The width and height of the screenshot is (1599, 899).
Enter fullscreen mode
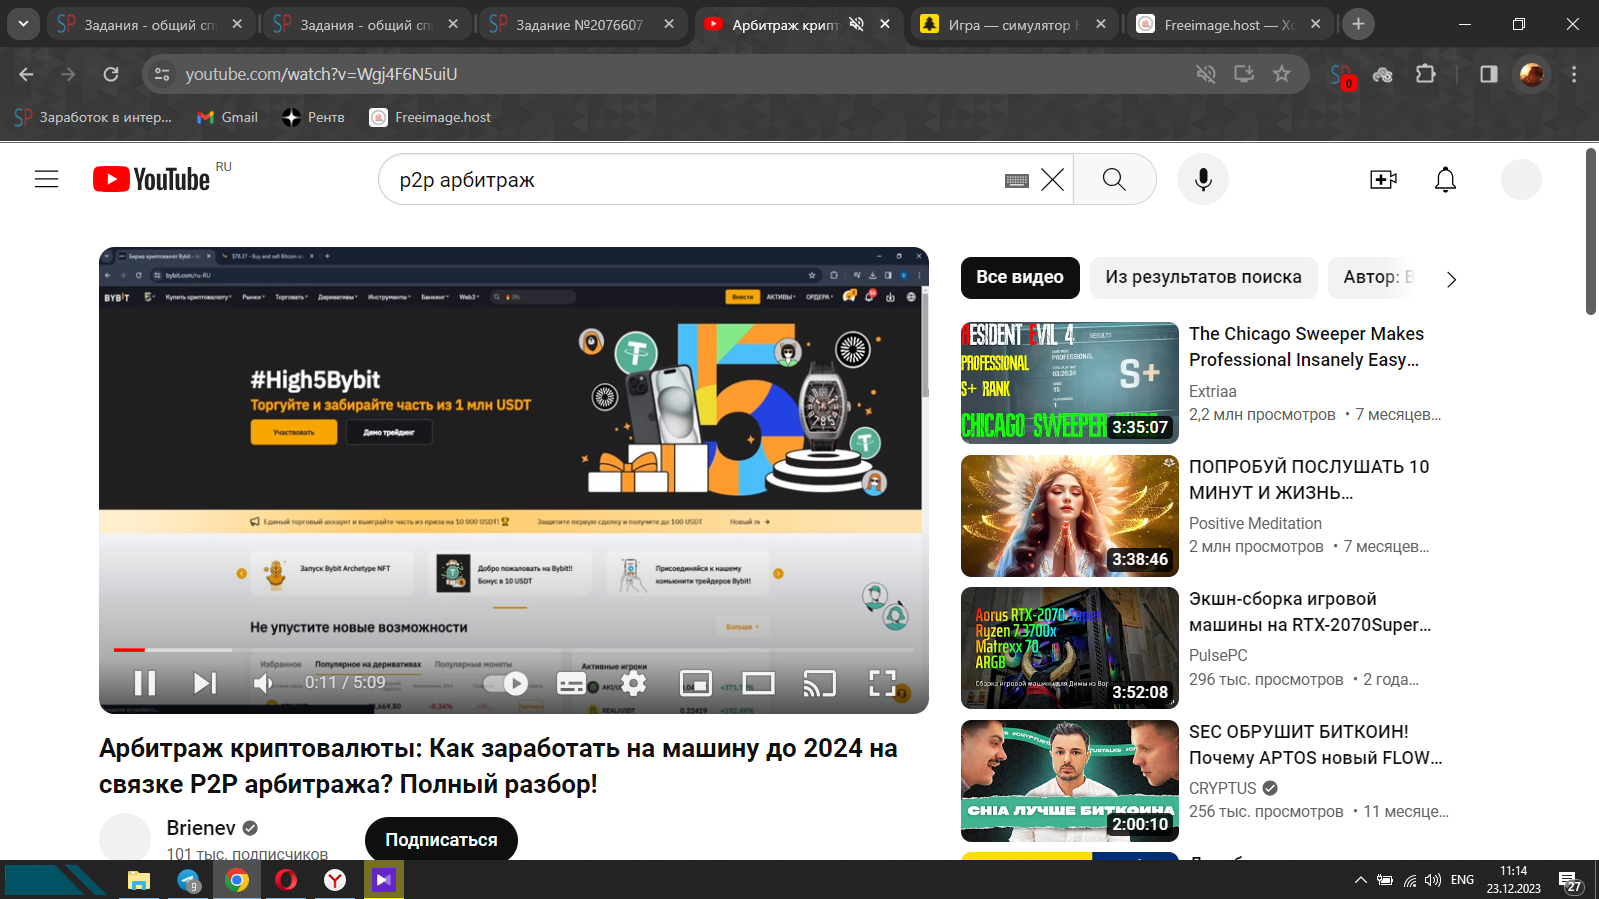coord(882,683)
